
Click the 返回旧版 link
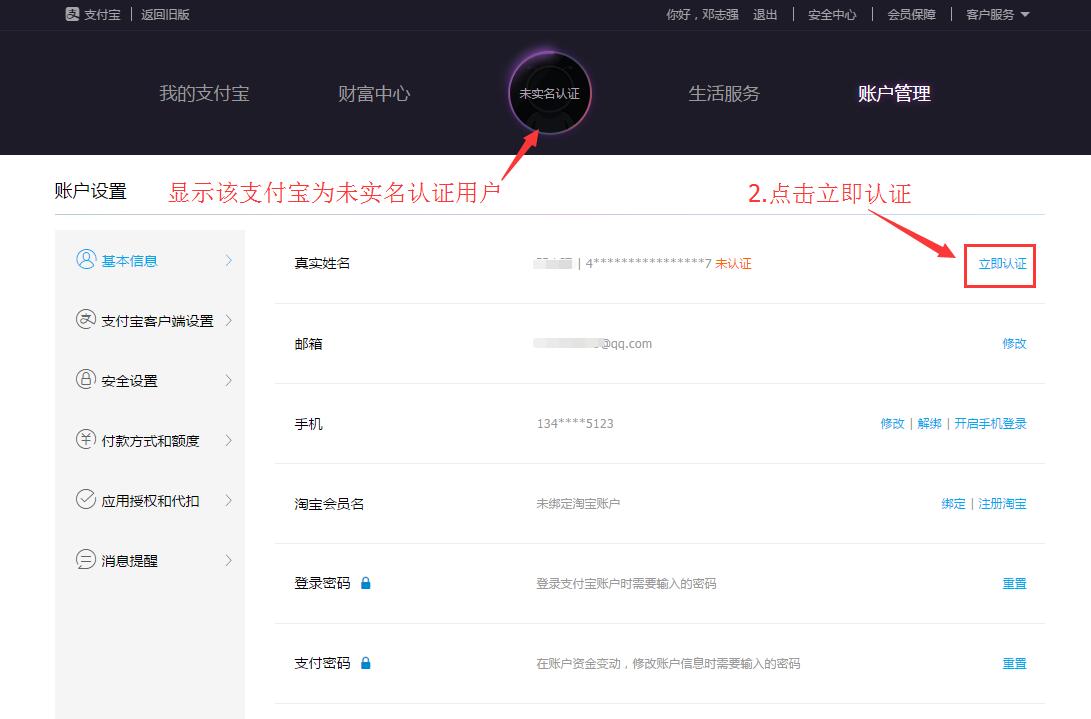[x=165, y=15]
